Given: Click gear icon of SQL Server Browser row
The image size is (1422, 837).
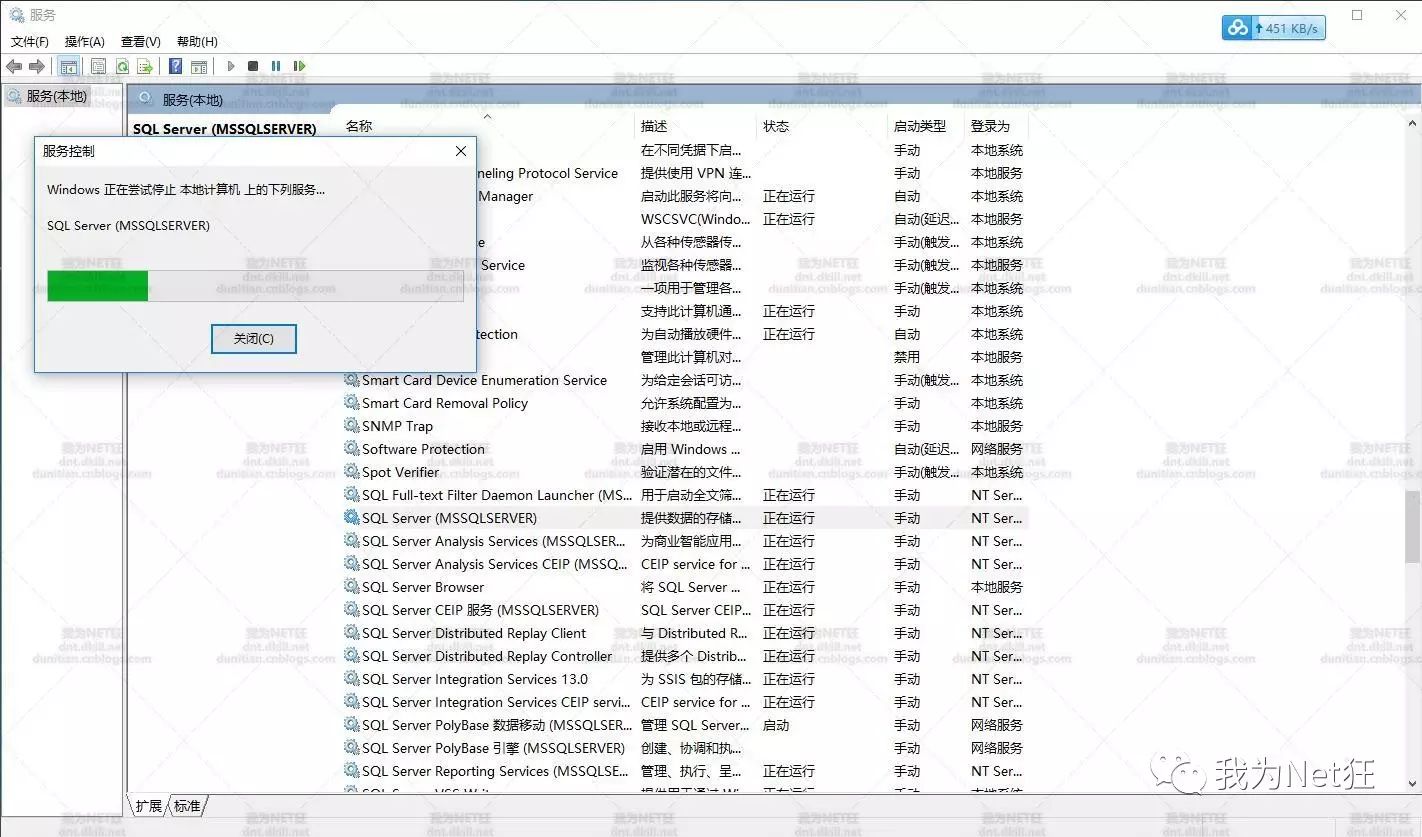Looking at the screenshot, I should click(352, 586).
